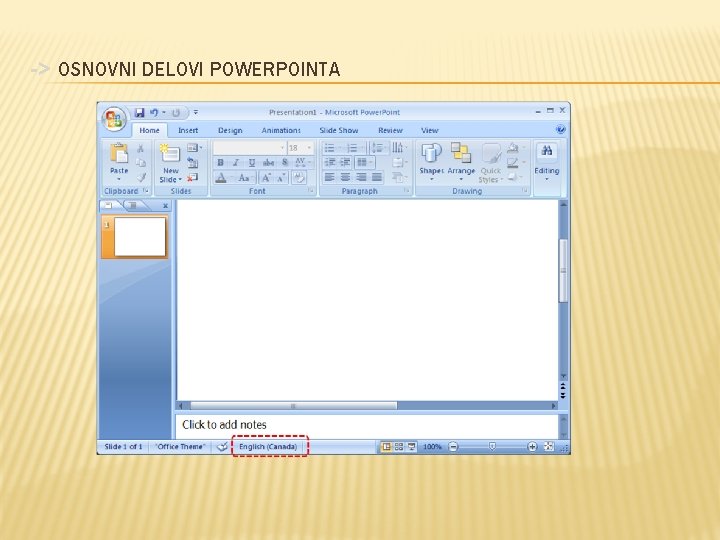Click the Redo icon in Quick Access Toolbar
The height and width of the screenshot is (540, 720).
176,112
